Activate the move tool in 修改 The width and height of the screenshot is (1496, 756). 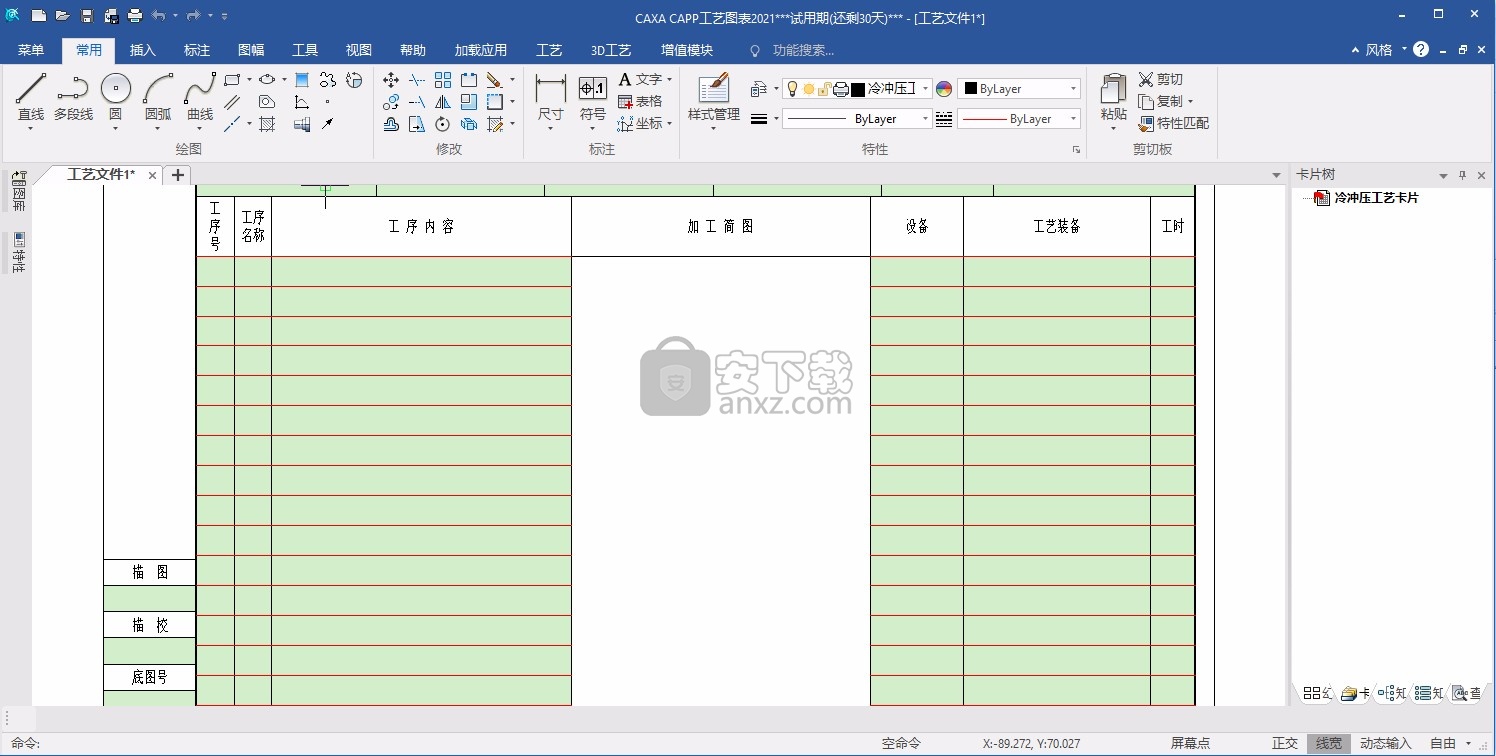click(391, 79)
